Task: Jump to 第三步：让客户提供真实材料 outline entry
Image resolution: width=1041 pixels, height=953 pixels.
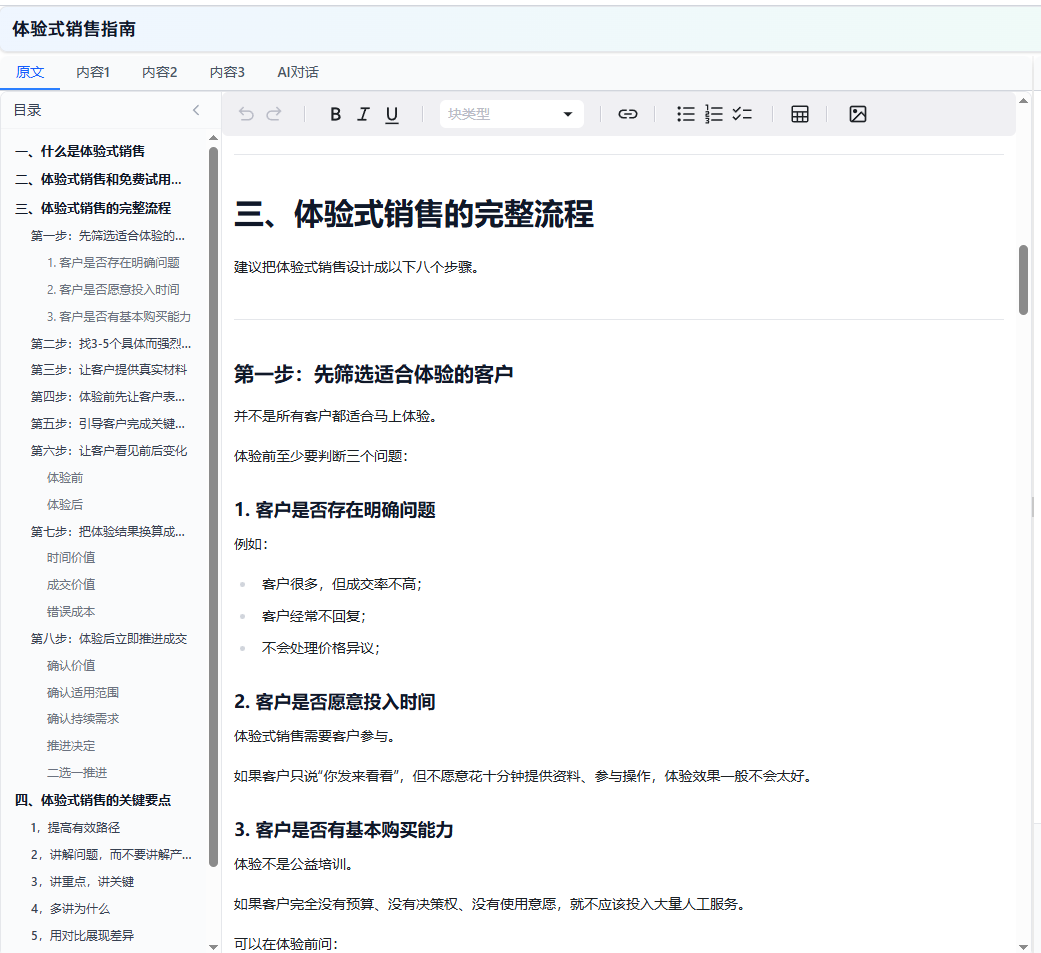Action: pos(109,370)
